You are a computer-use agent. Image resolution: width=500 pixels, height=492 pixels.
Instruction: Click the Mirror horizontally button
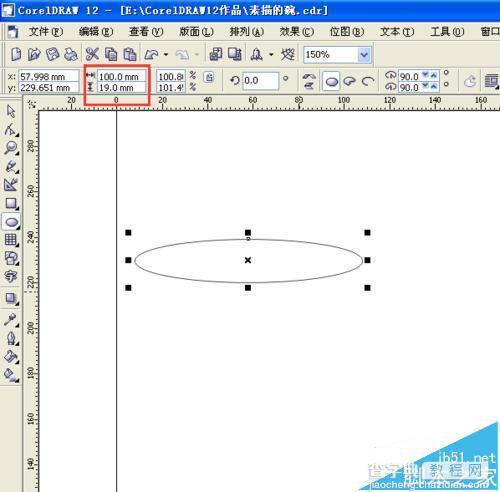(x=309, y=77)
